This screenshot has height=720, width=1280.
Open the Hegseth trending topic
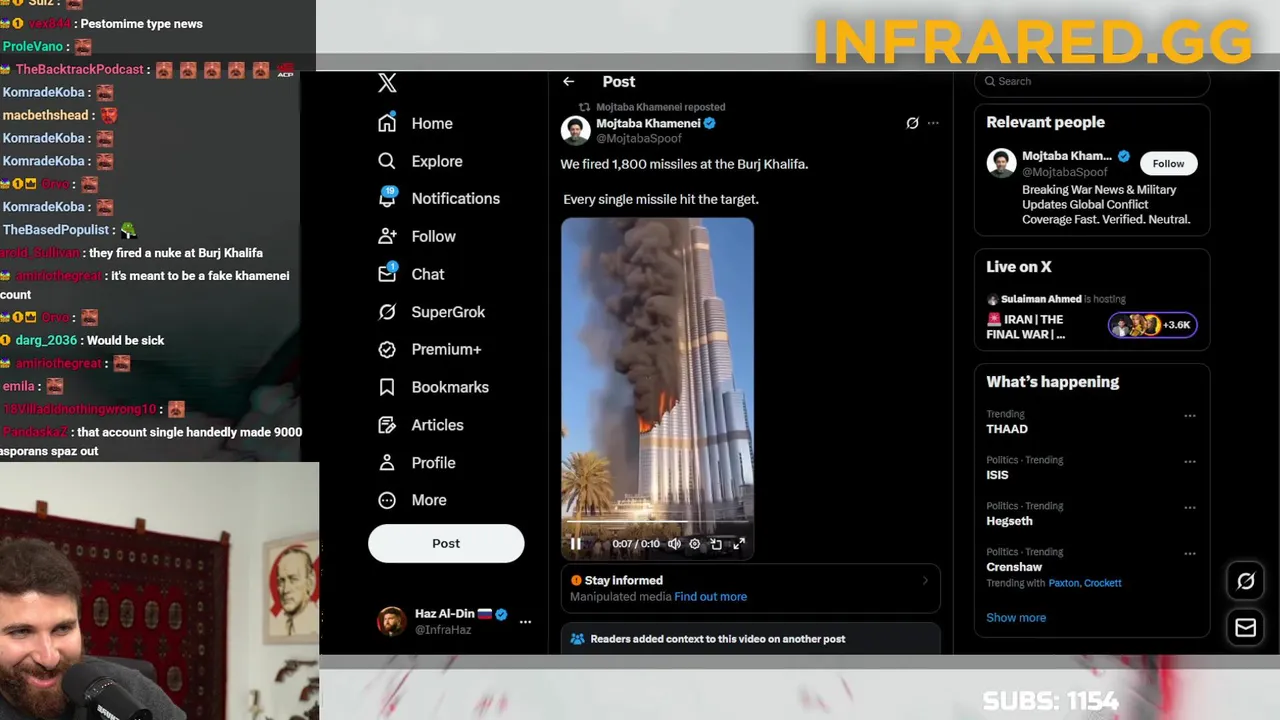(x=1009, y=521)
